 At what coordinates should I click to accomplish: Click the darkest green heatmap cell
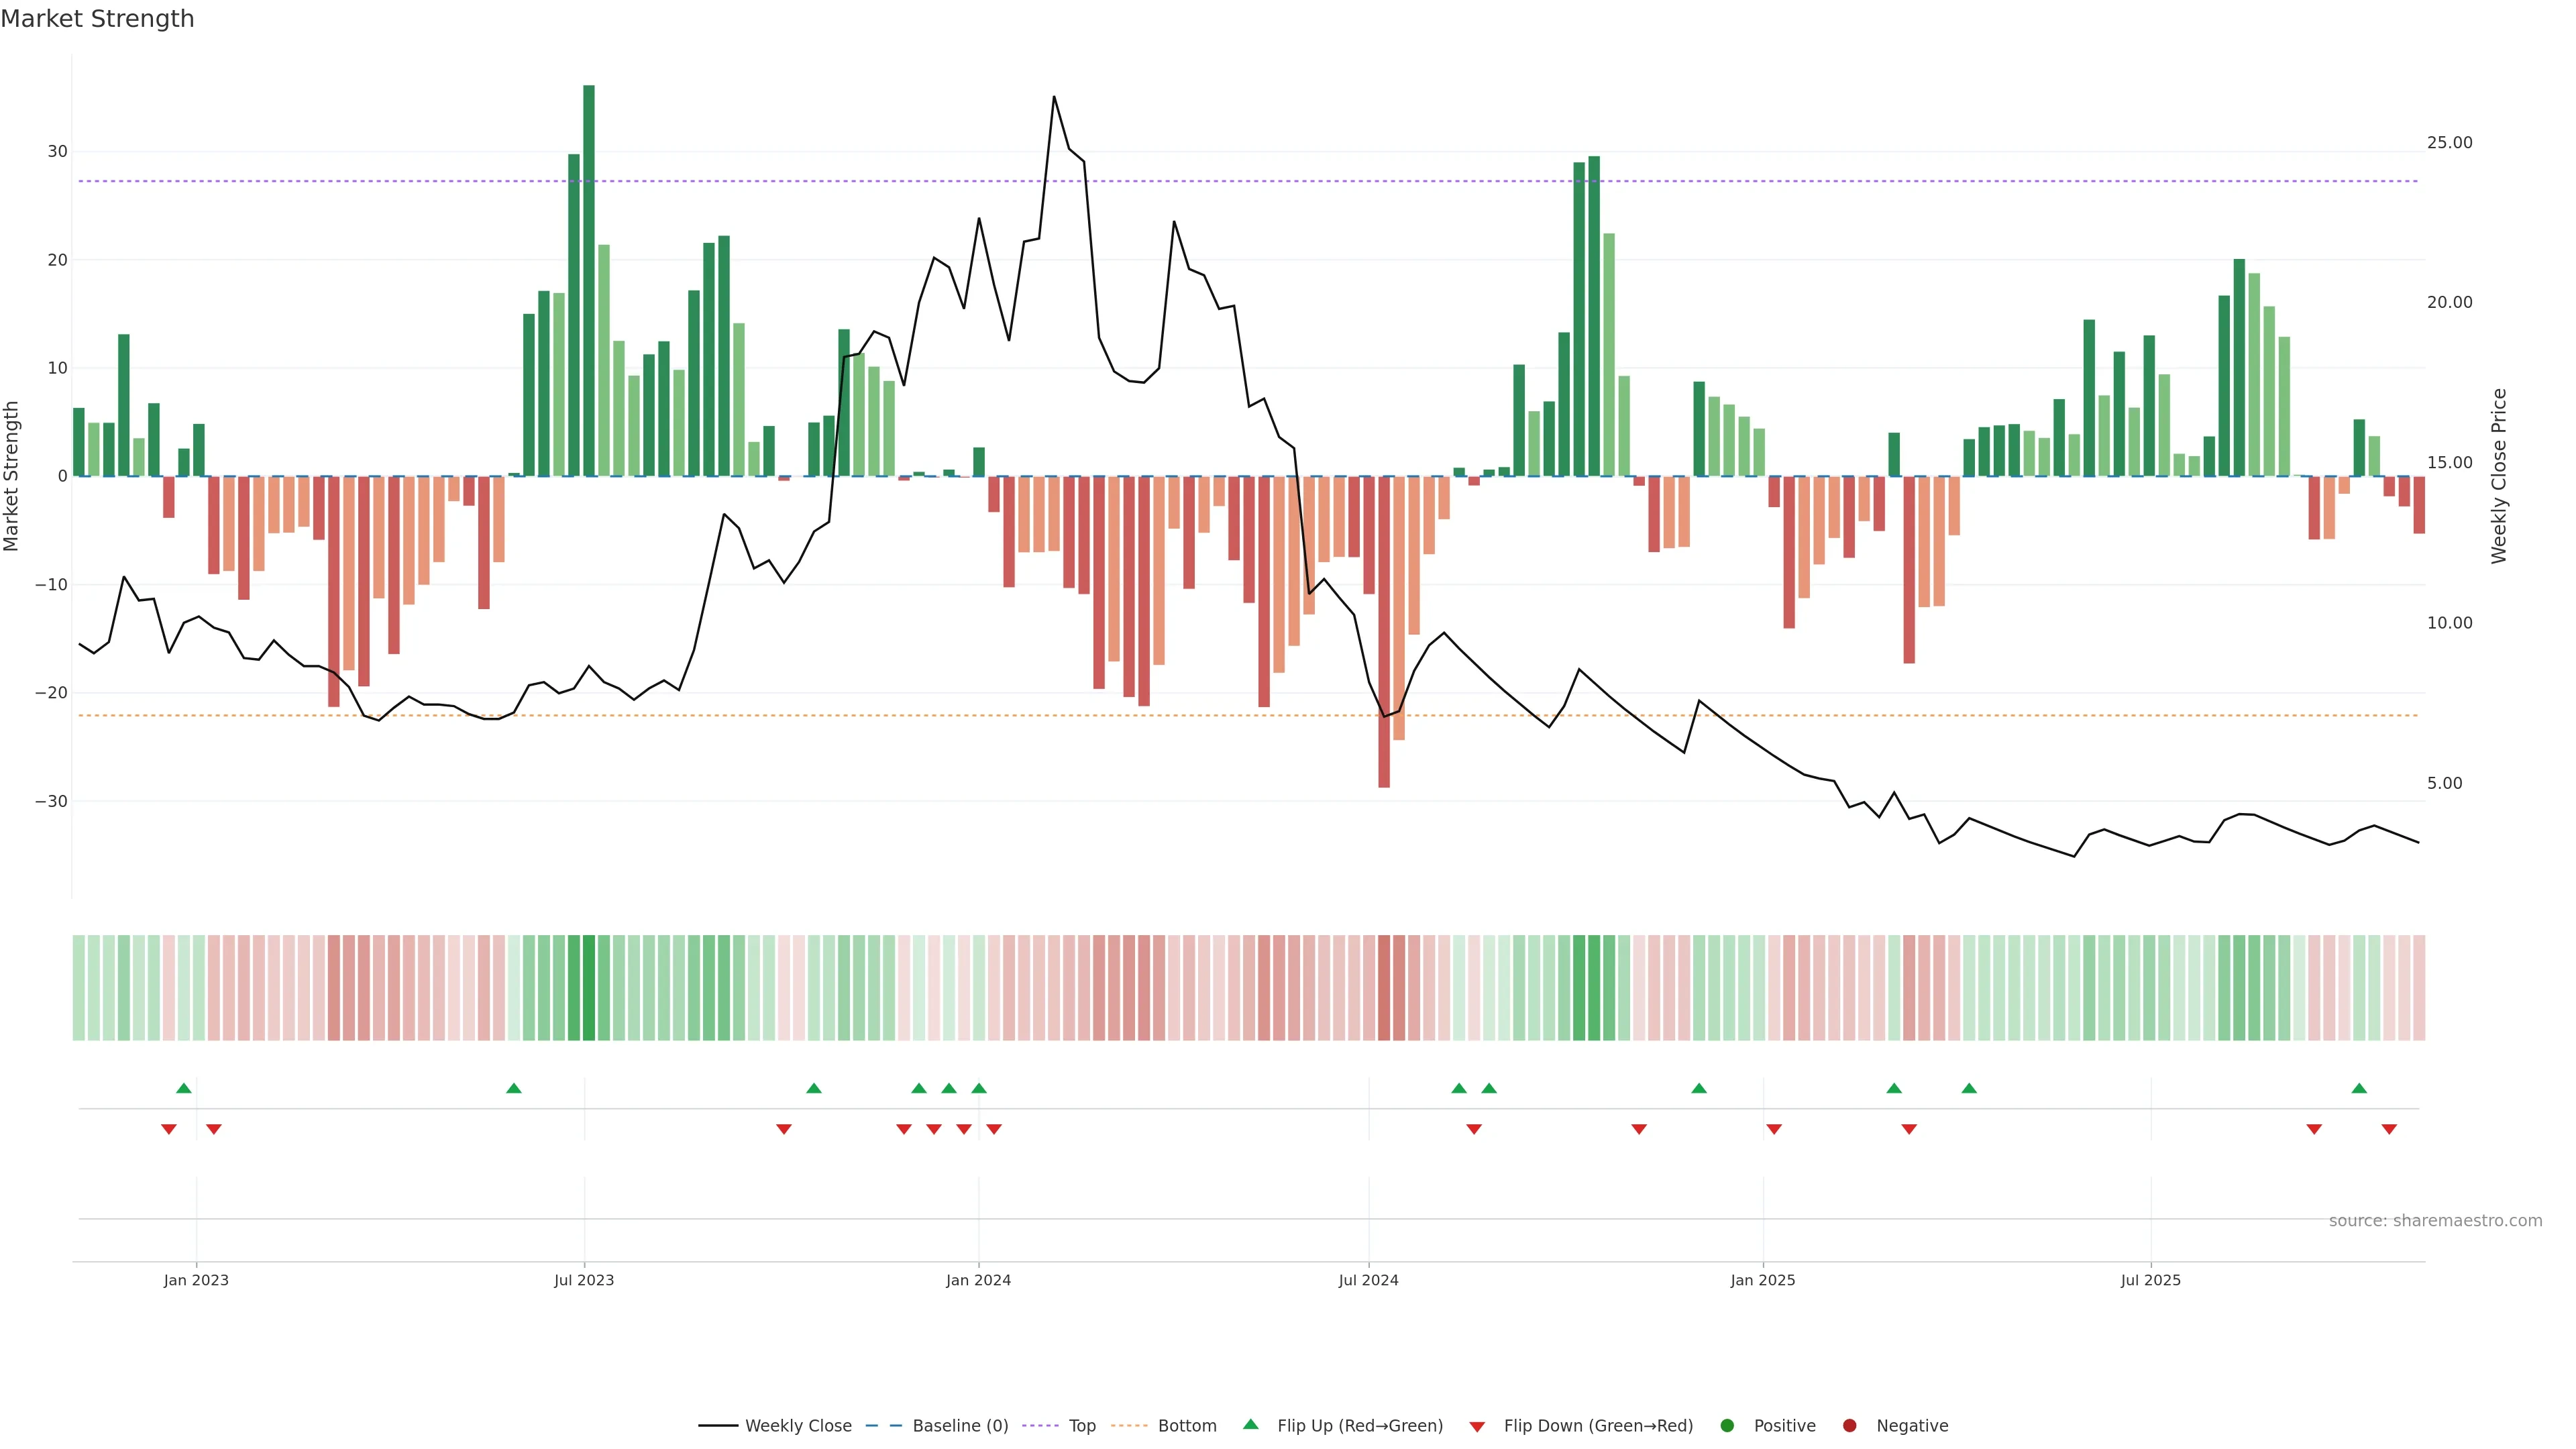pyautogui.click(x=589, y=988)
